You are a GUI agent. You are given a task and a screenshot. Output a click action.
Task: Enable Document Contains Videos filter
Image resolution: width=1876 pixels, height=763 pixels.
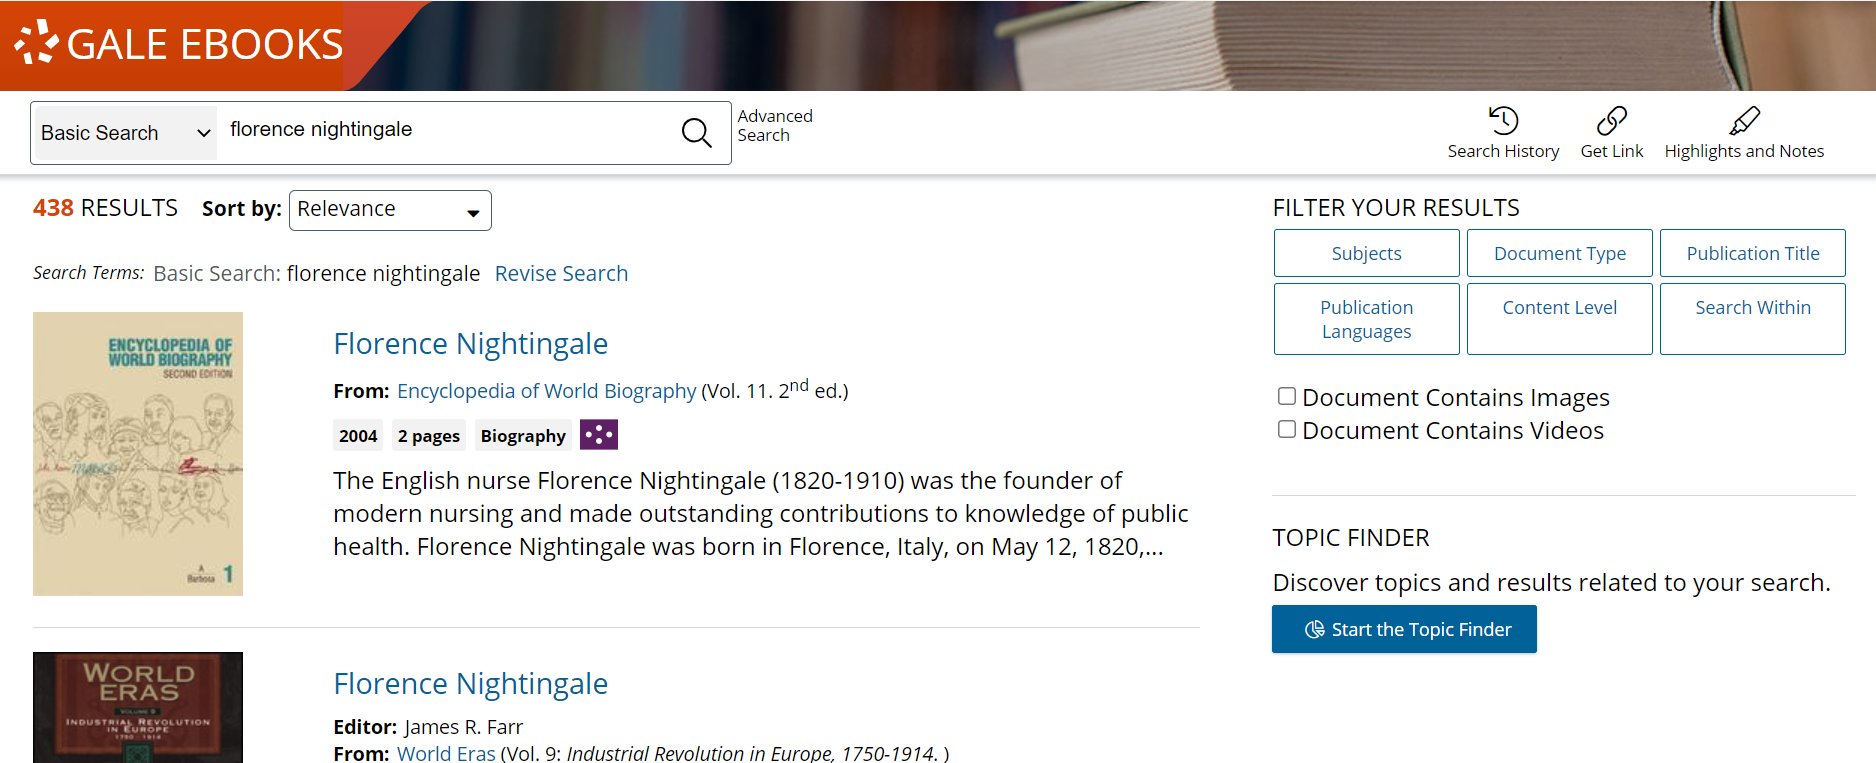click(1287, 430)
